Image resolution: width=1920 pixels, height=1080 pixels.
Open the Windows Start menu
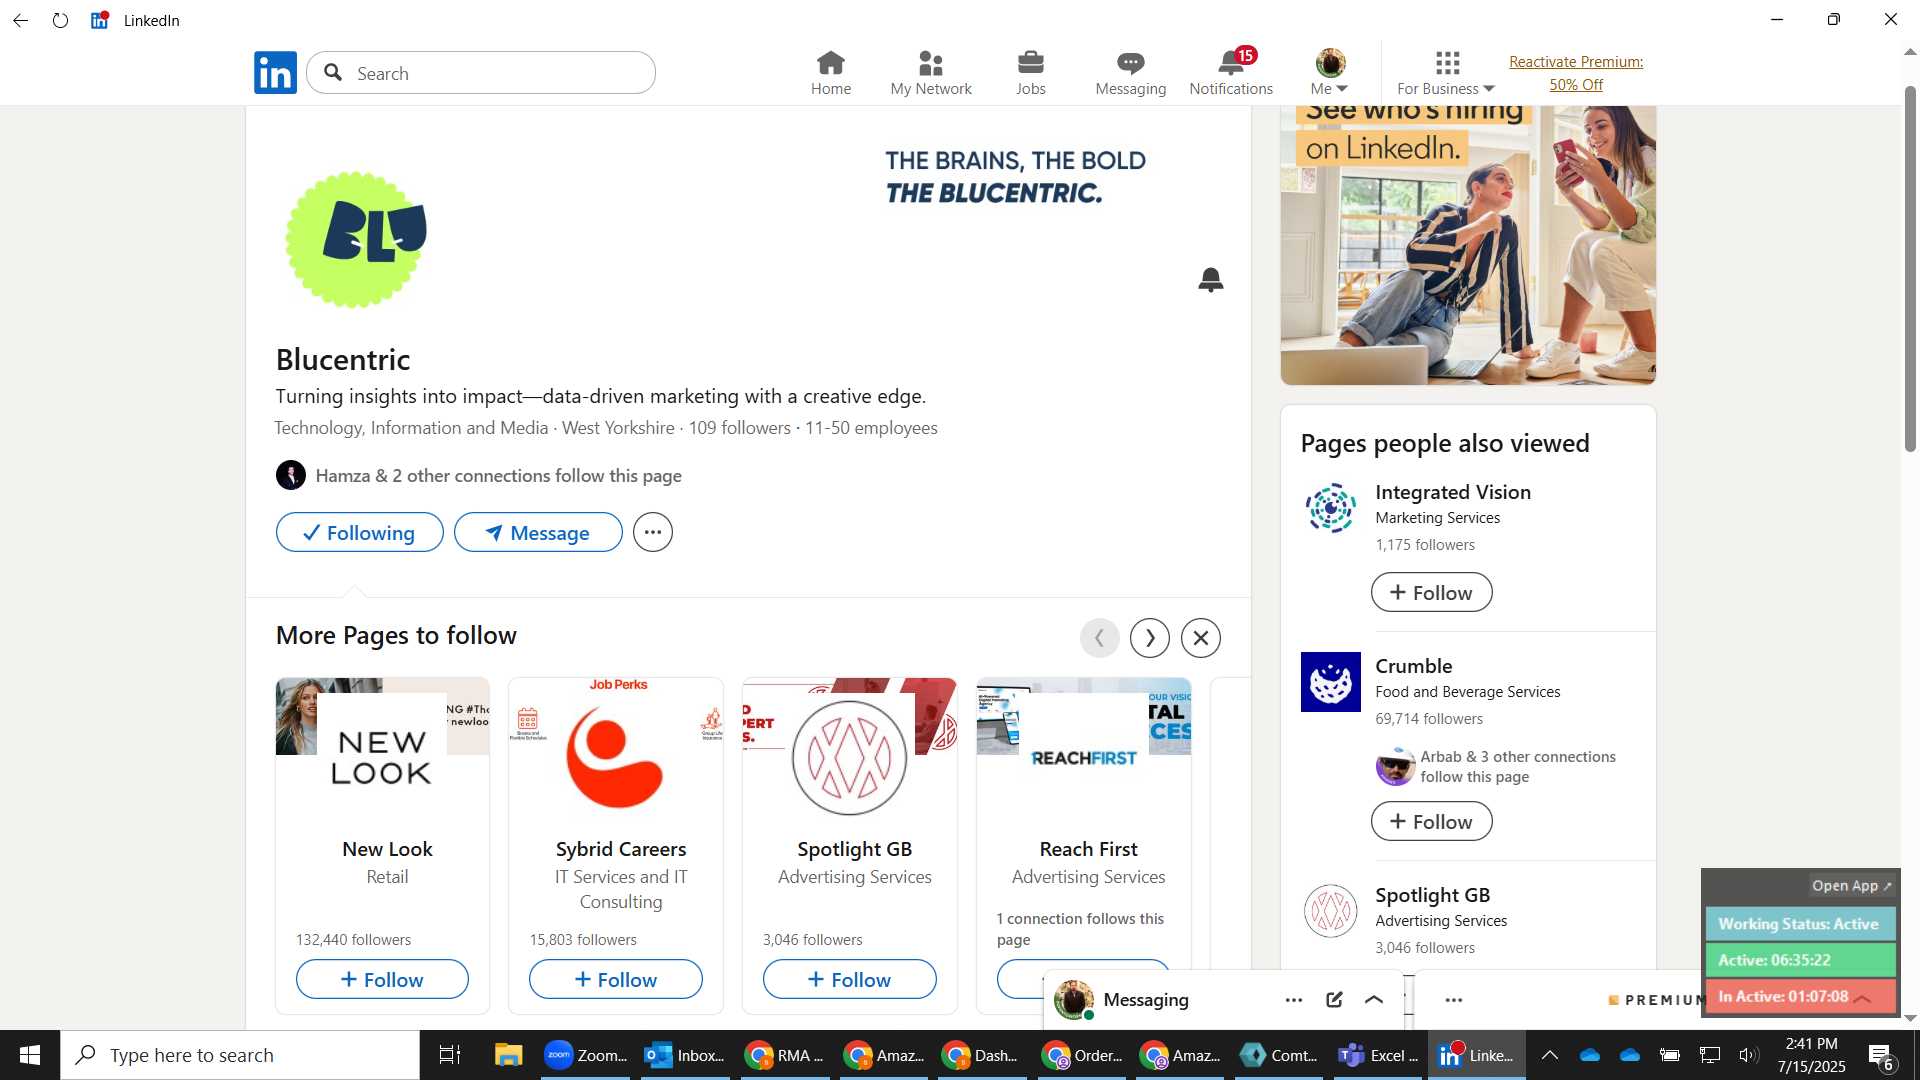(x=30, y=1055)
